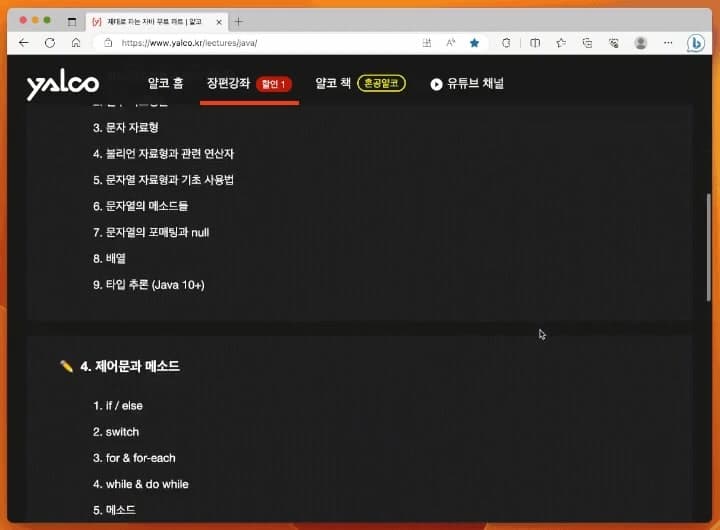Click the YouTube play icon in navigation

click(x=436, y=84)
